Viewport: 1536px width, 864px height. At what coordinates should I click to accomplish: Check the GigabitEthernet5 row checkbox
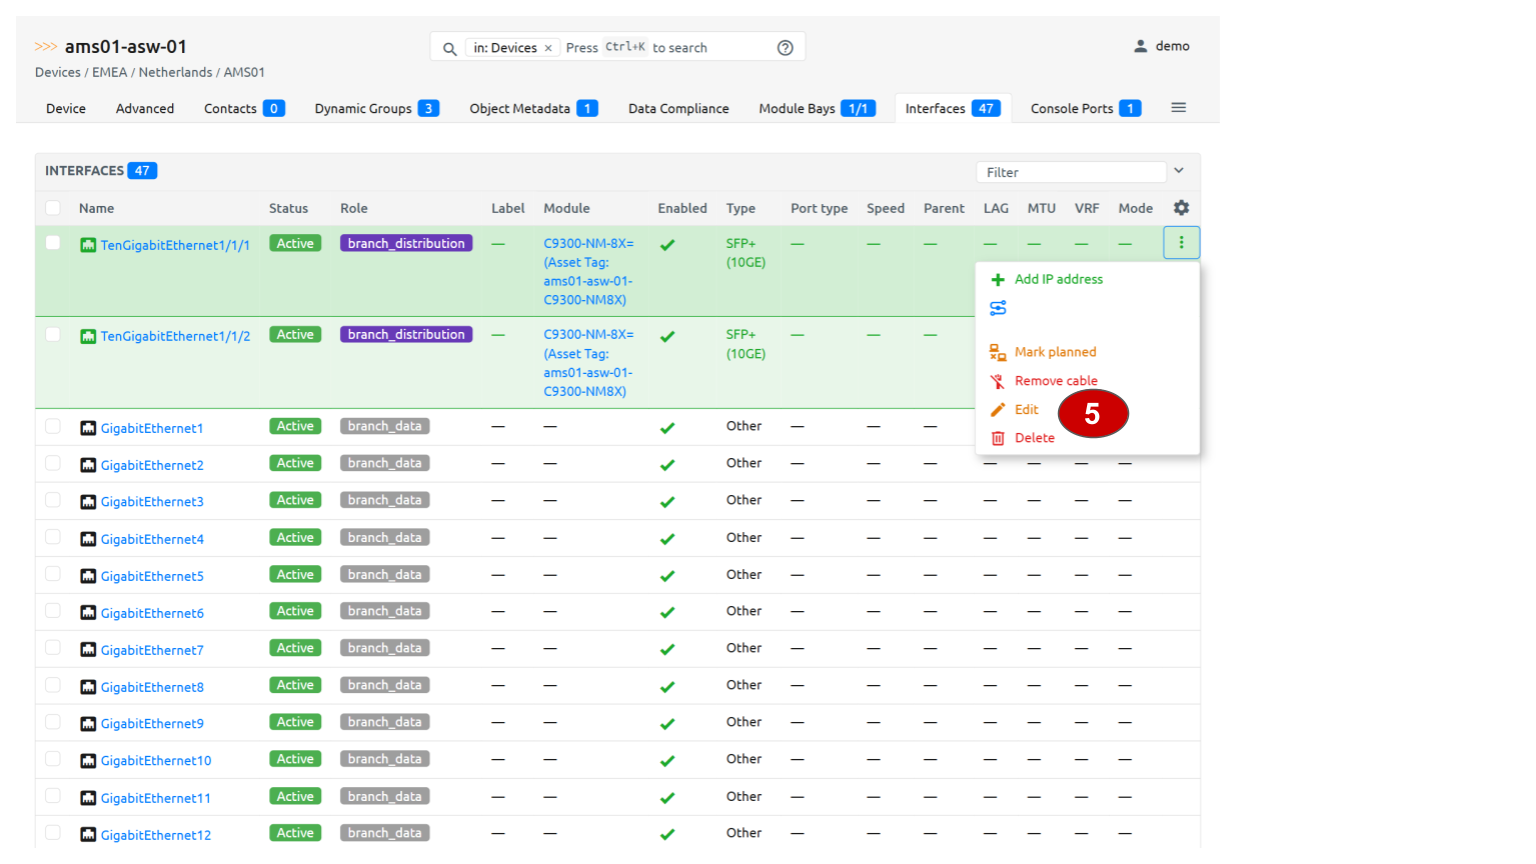53,575
